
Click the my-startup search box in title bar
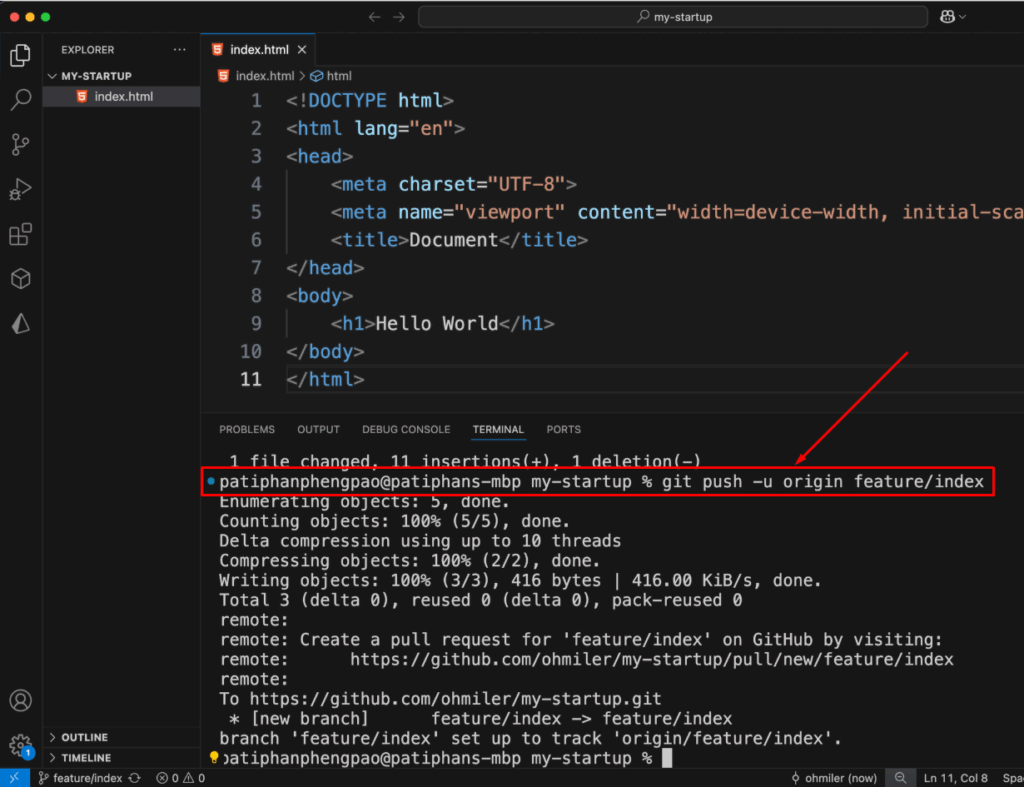(674, 17)
